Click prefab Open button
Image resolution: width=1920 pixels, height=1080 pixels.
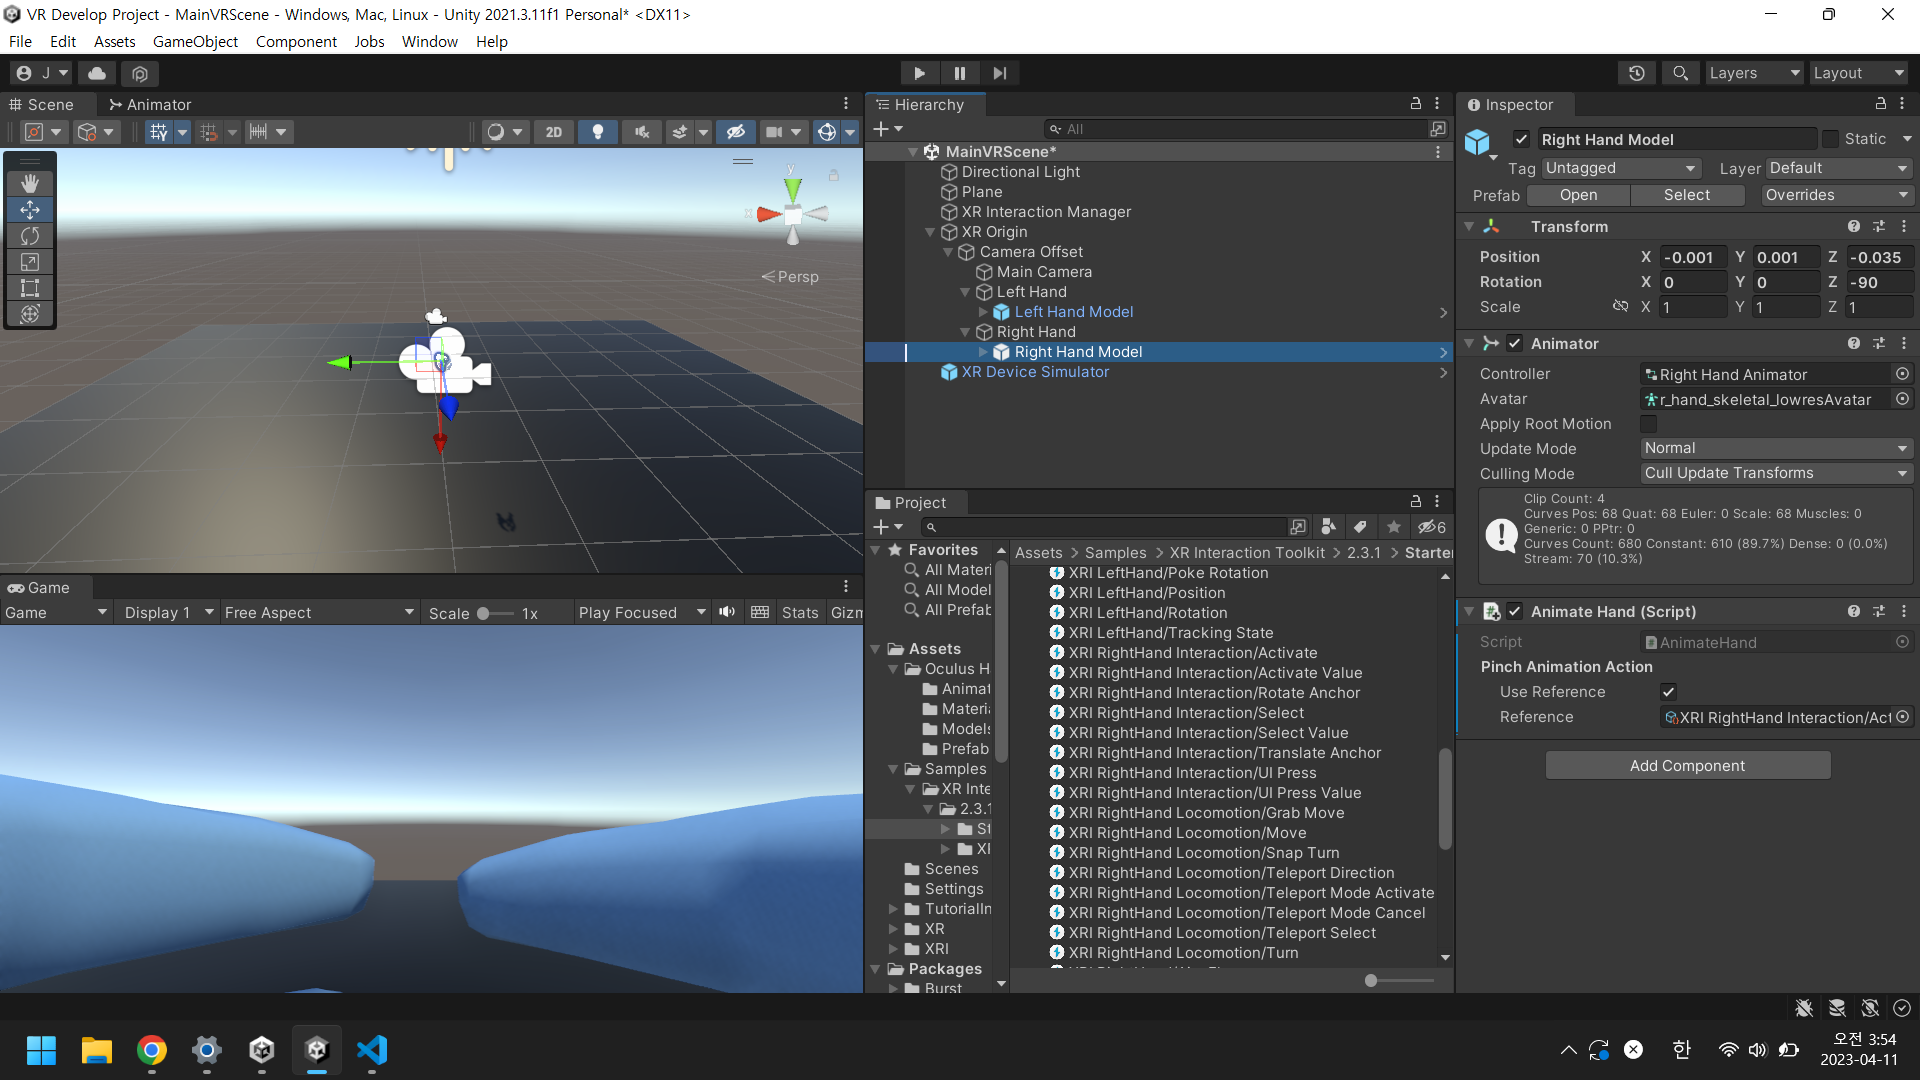tap(1578, 195)
